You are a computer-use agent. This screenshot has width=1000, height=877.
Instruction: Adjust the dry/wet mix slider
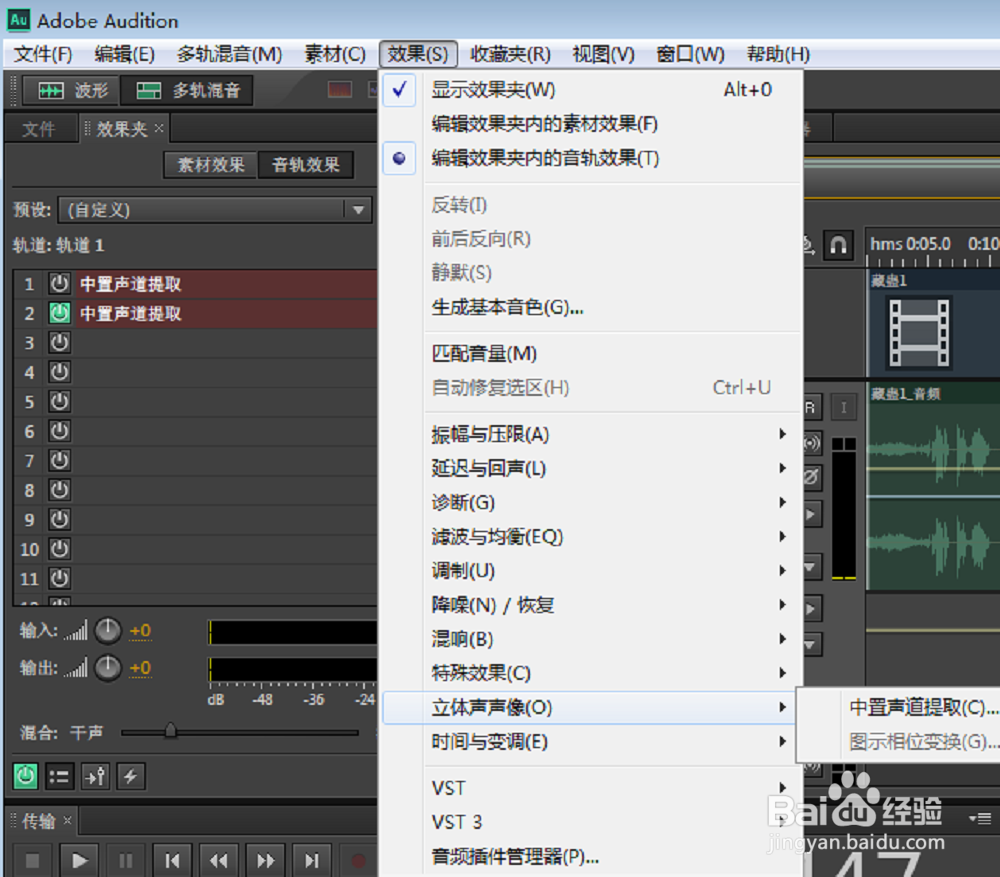pos(170,732)
